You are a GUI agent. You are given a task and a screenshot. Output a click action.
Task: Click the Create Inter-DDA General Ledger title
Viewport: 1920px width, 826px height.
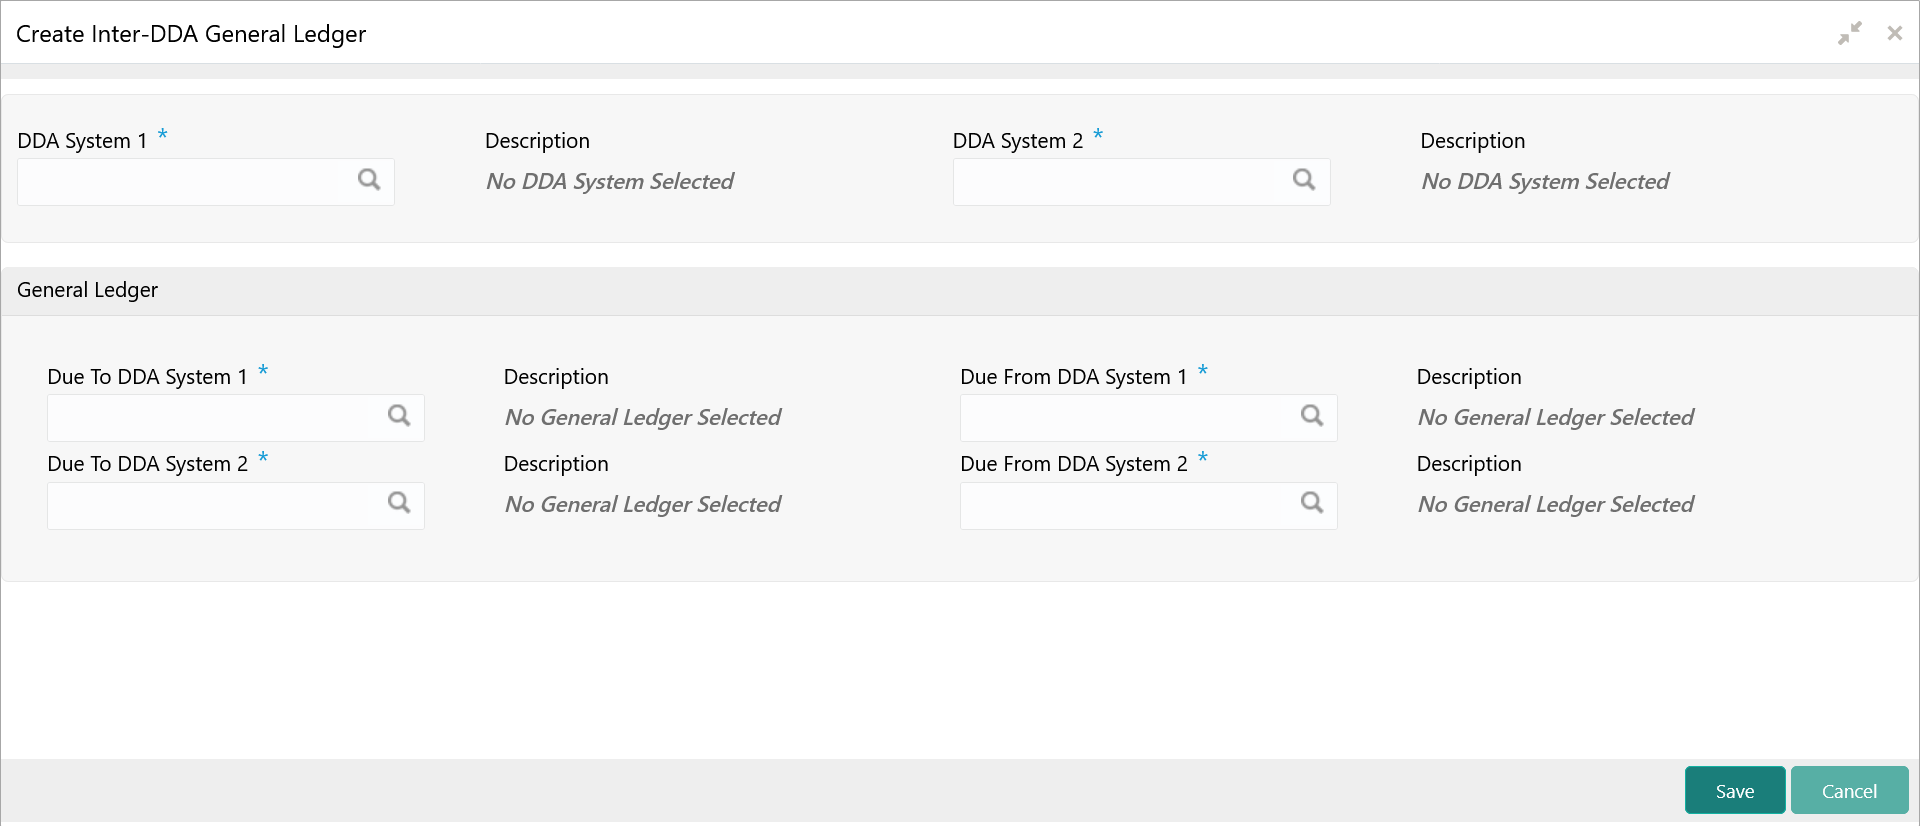click(x=191, y=34)
